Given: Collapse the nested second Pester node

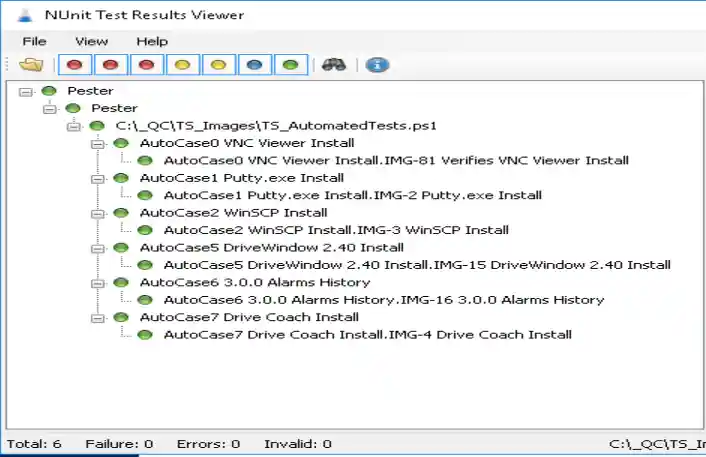Looking at the screenshot, I should click(50, 109).
